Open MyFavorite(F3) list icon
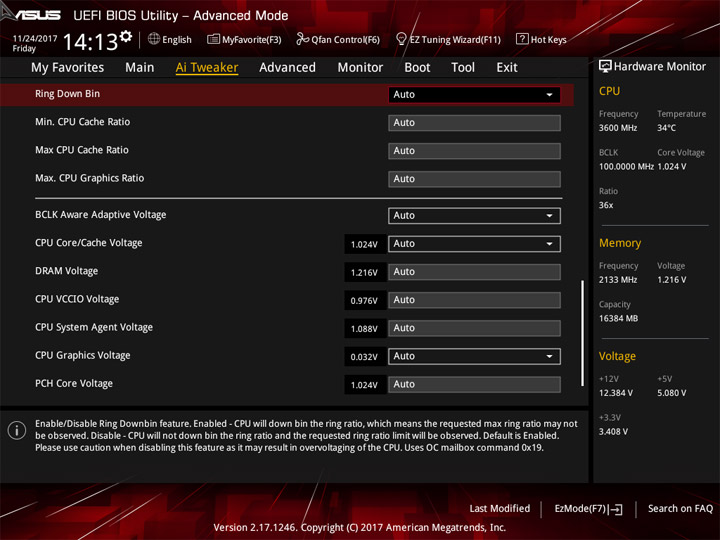Screen dimensions: 720x540 [x=213, y=39]
